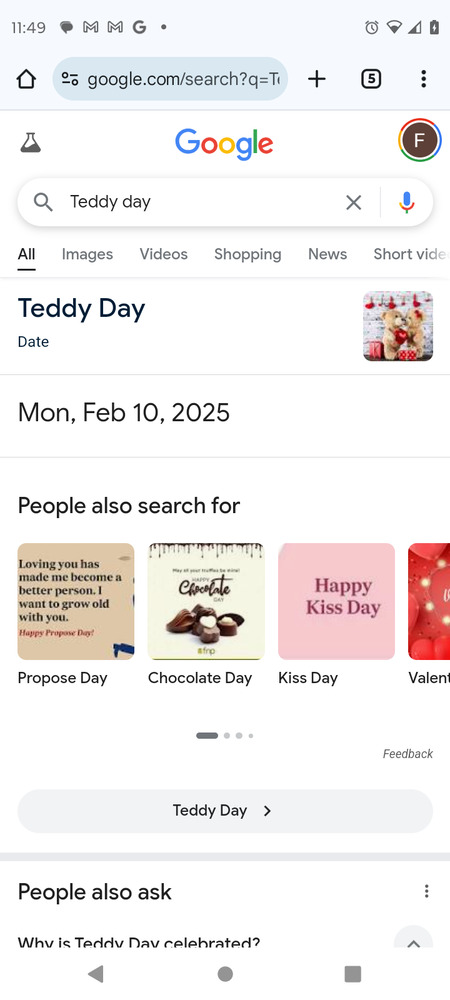Tap the Chrome home icon

[x=26, y=79]
